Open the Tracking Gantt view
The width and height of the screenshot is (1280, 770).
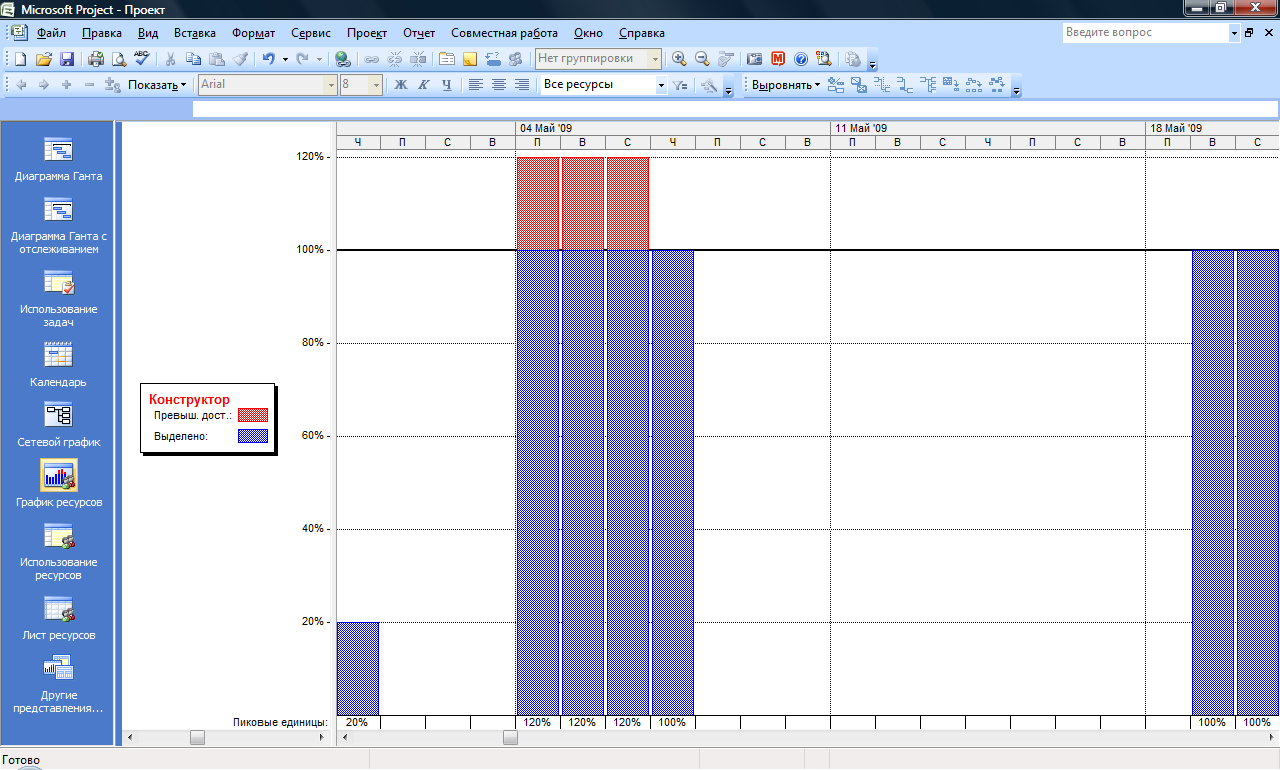pos(58,225)
